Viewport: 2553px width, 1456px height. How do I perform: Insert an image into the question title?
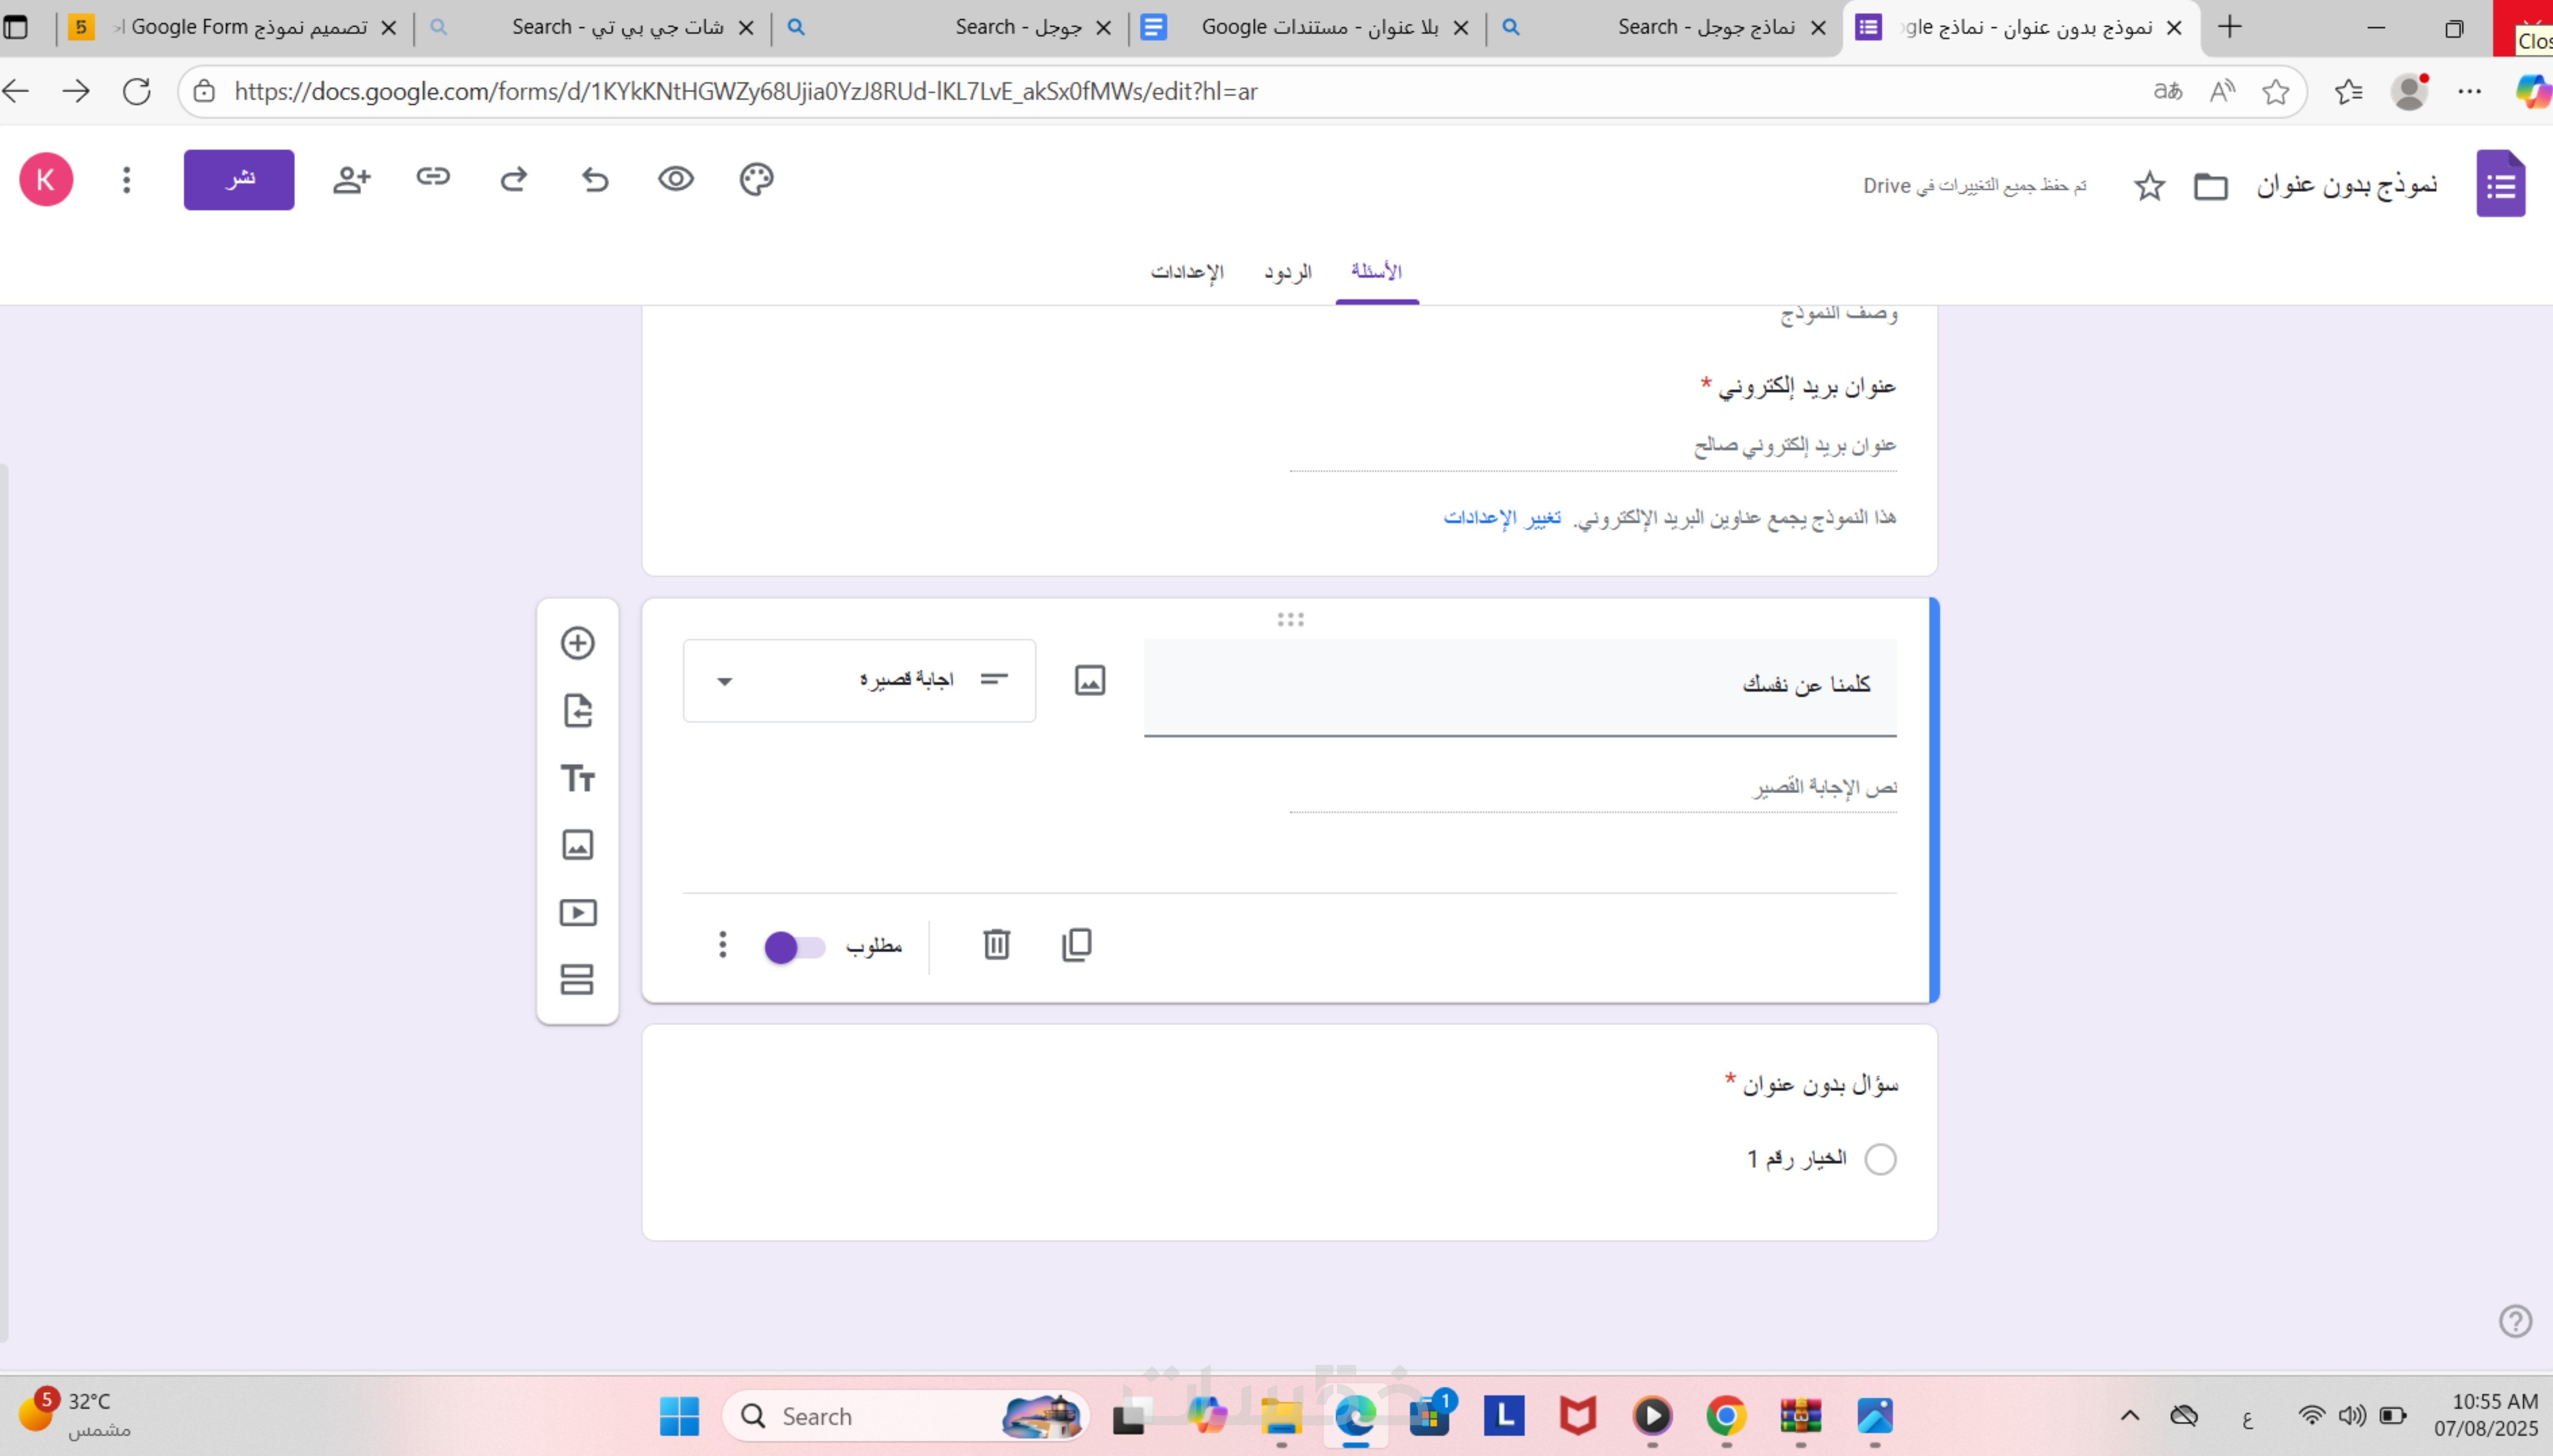click(x=1089, y=681)
